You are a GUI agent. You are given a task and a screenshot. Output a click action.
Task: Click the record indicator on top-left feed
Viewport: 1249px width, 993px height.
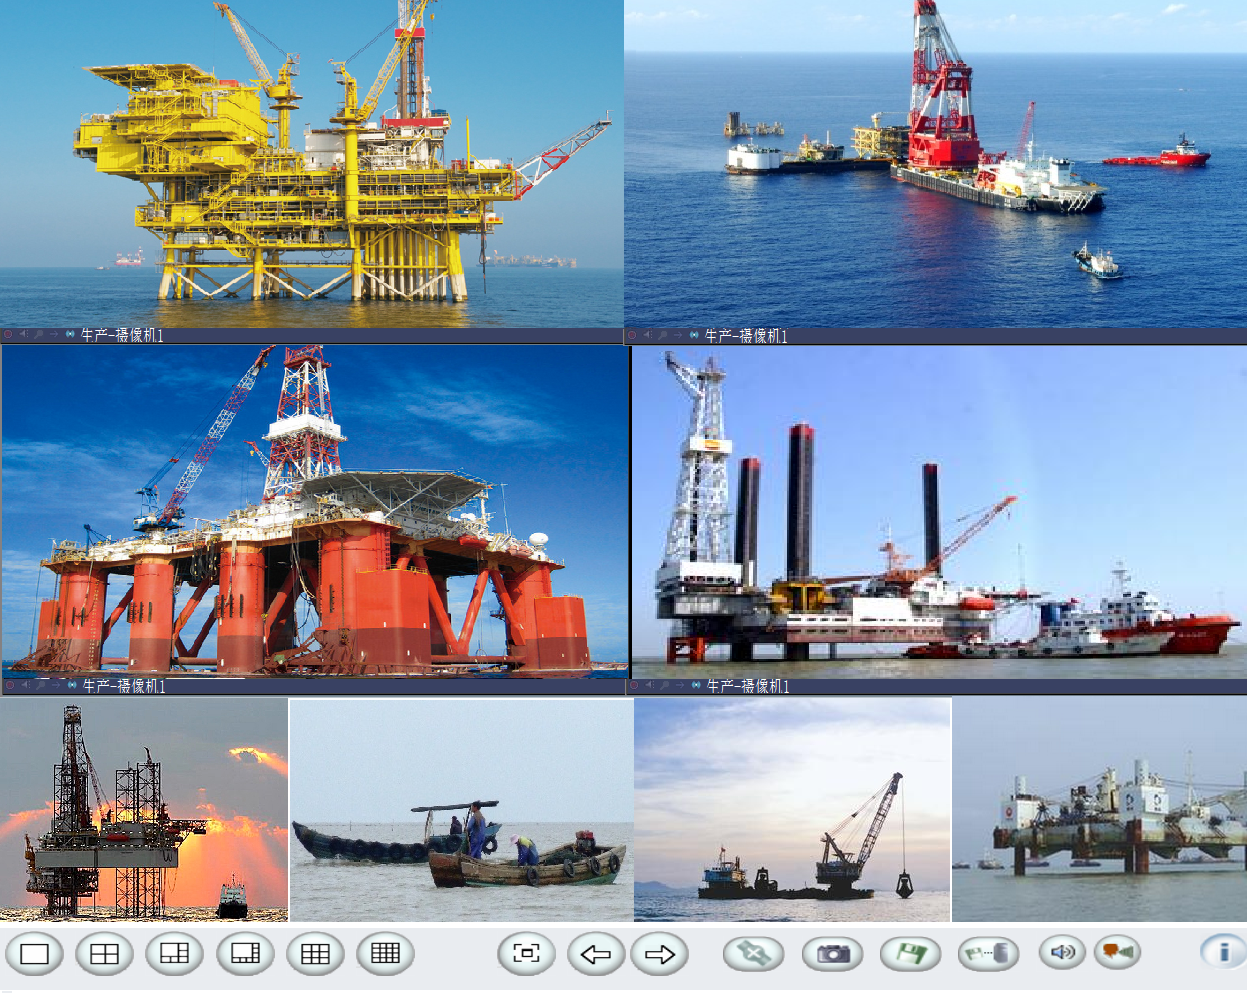coord(8,335)
